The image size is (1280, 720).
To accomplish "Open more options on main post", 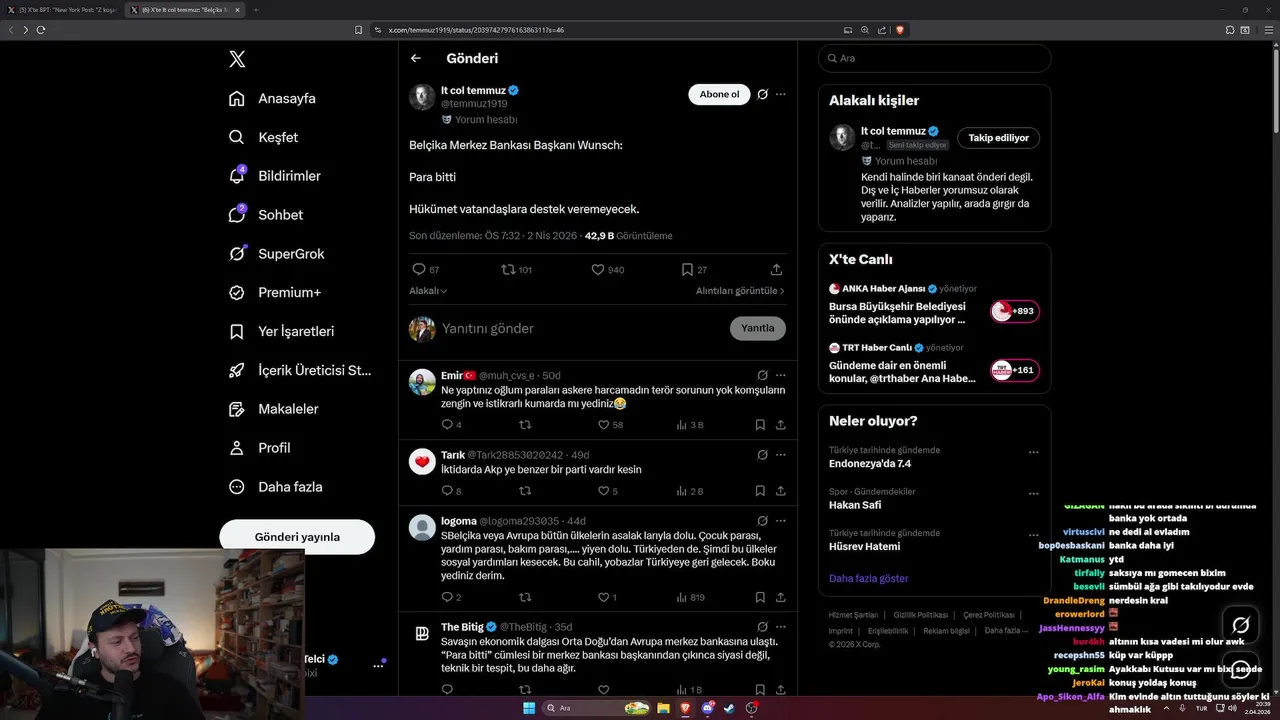I will 781,94.
